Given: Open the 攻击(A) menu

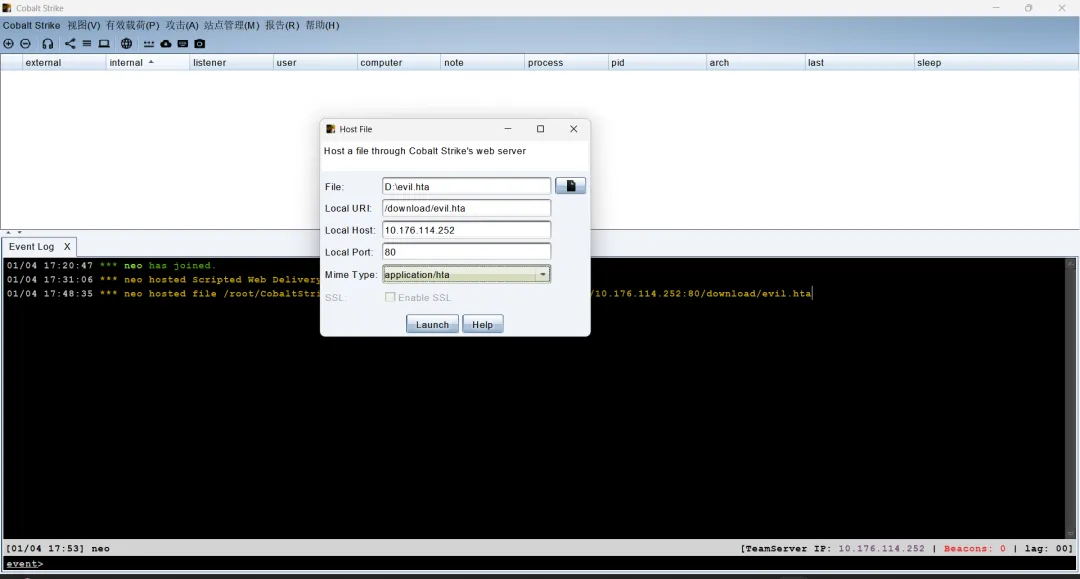Looking at the screenshot, I should (x=182, y=25).
